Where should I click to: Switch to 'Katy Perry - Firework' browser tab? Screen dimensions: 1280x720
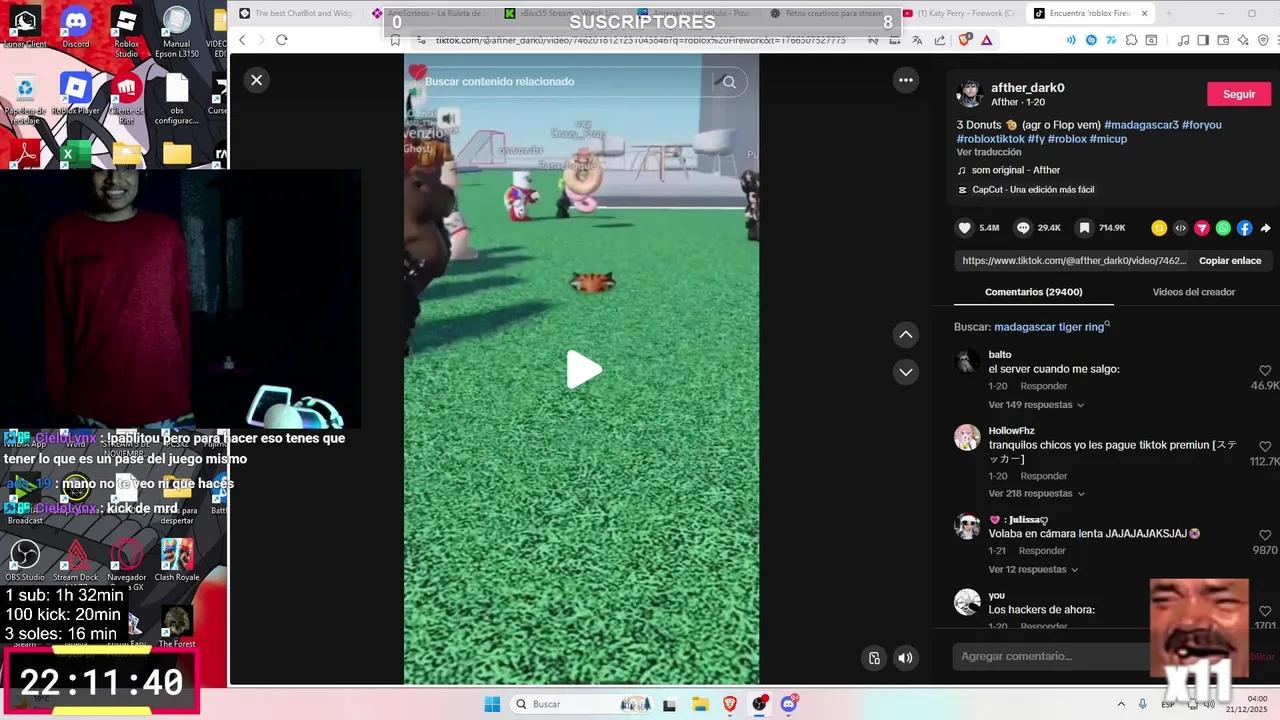tap(960, 14)
